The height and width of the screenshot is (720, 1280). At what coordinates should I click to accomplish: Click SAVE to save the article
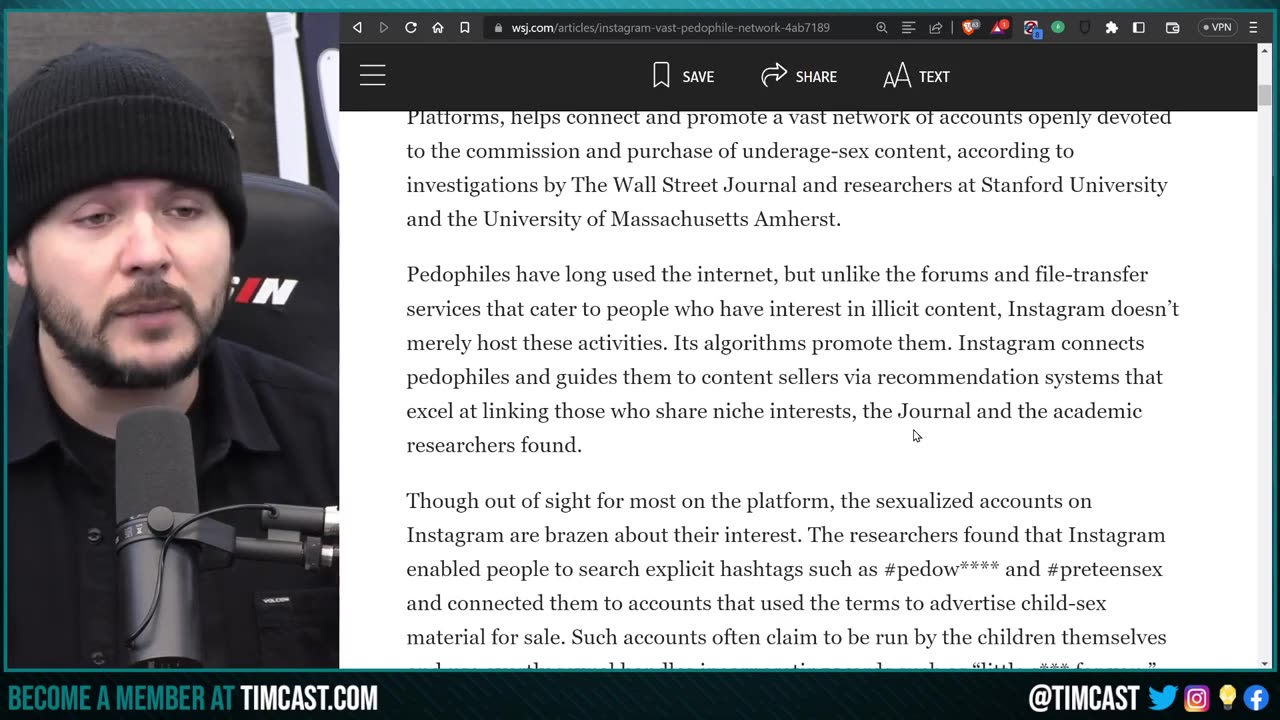pyautogui.click(x=683, y=76)
